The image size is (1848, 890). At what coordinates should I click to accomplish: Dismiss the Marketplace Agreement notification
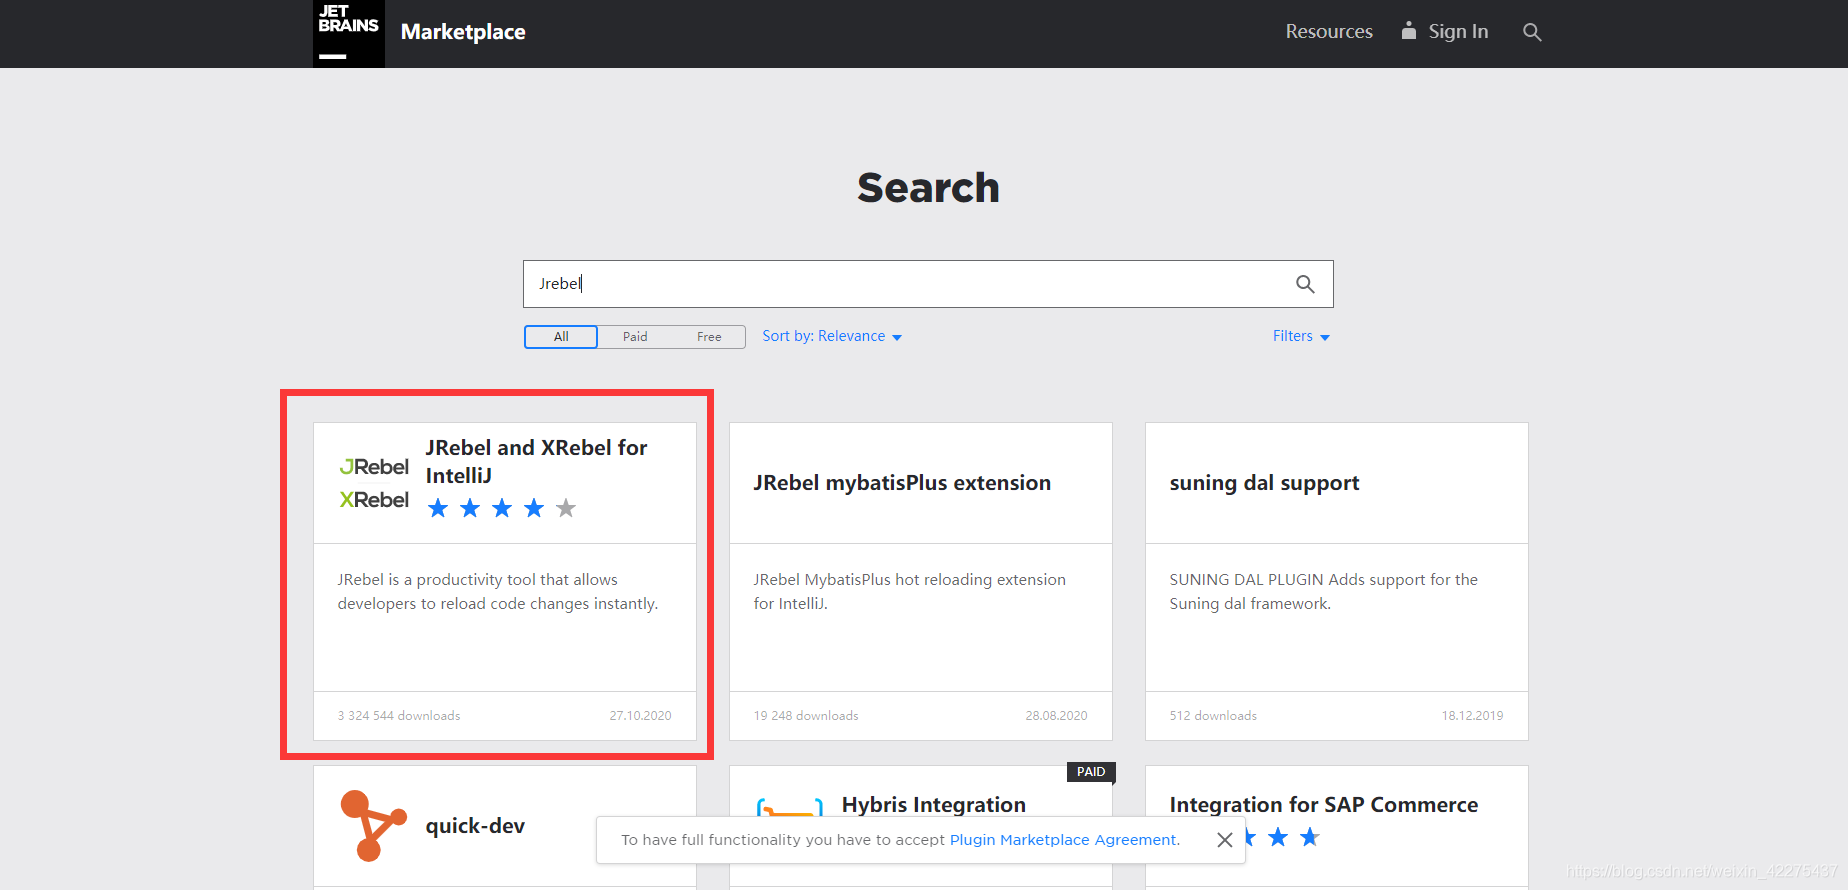coord(1224,840)
